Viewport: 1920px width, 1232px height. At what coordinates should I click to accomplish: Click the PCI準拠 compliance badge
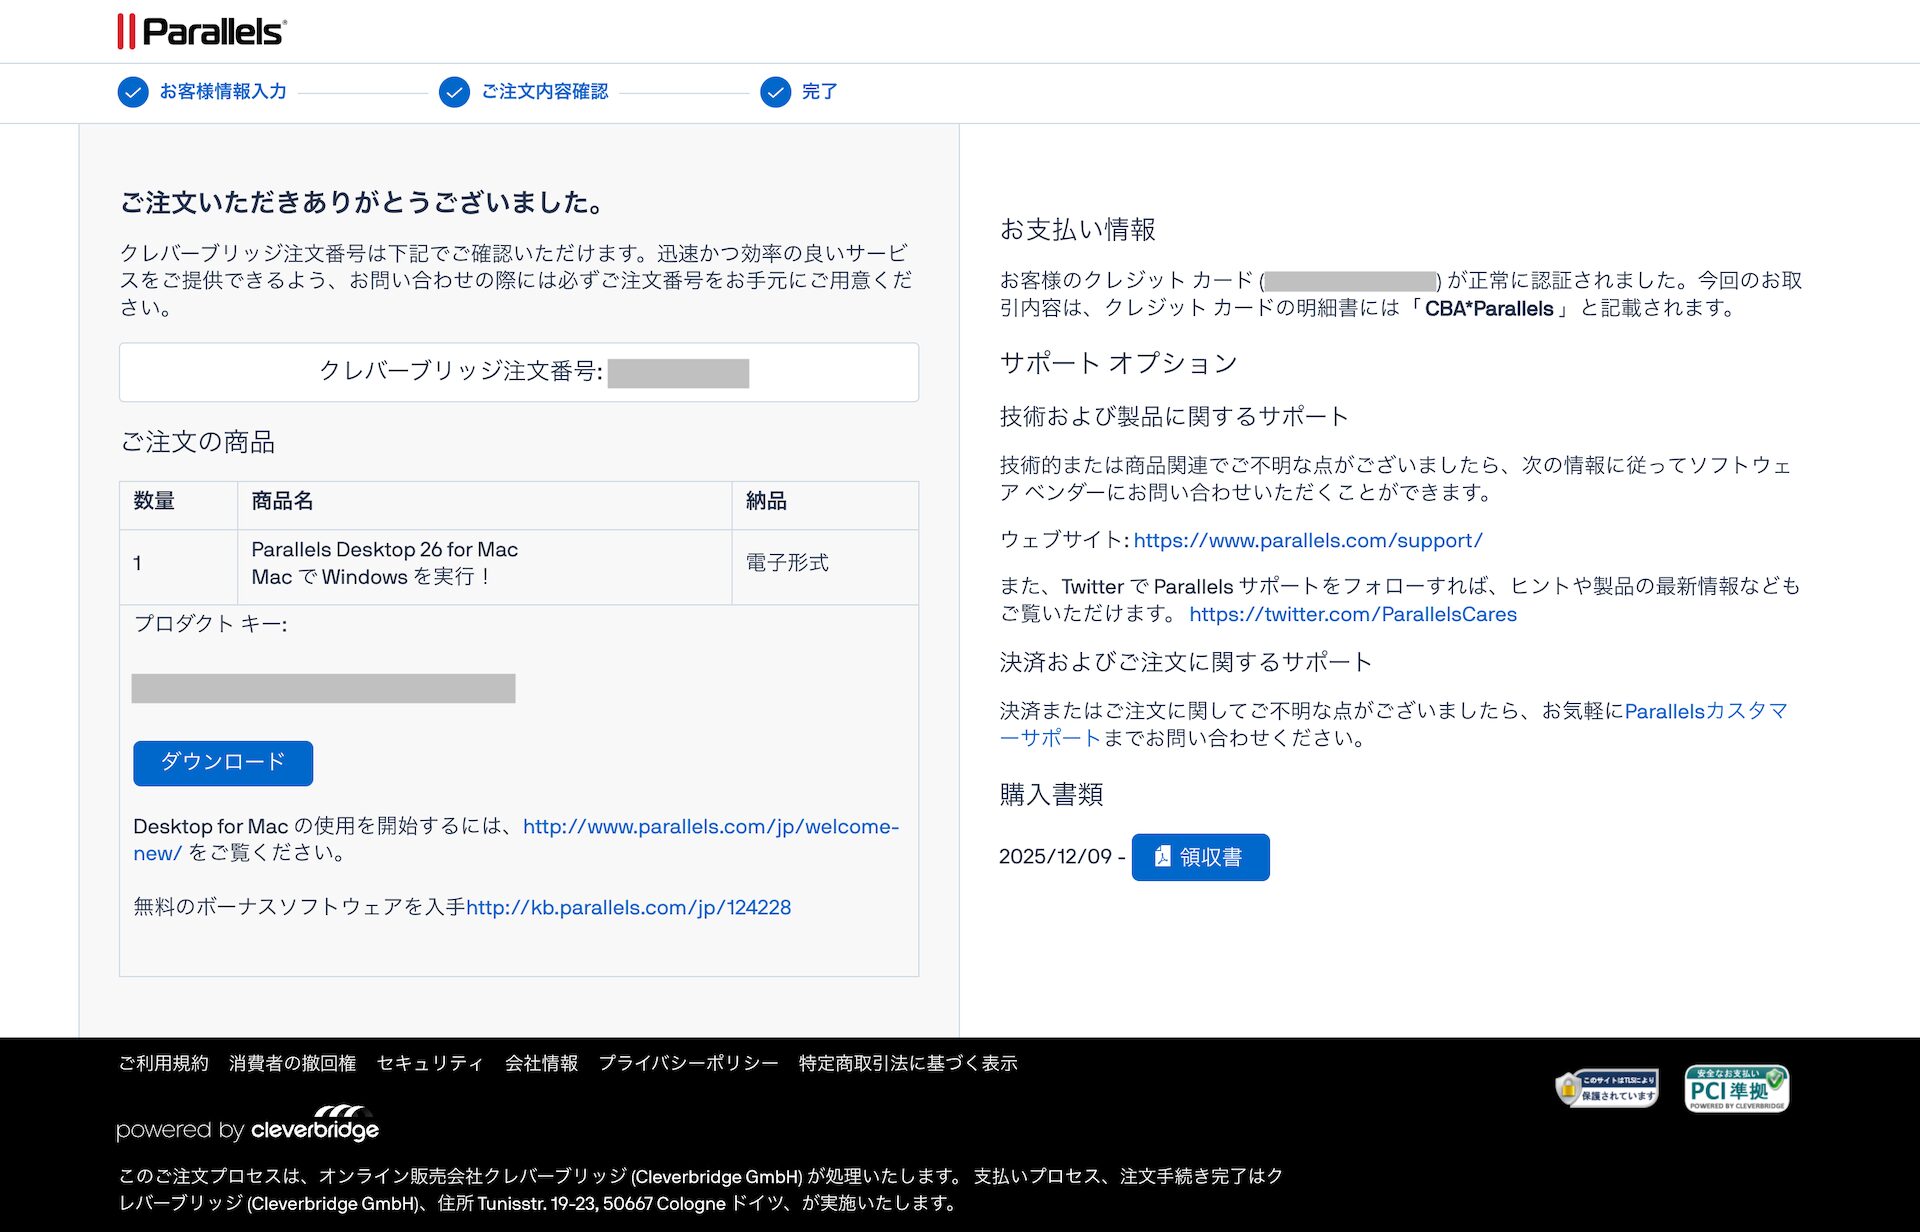click(1736, 1088)
